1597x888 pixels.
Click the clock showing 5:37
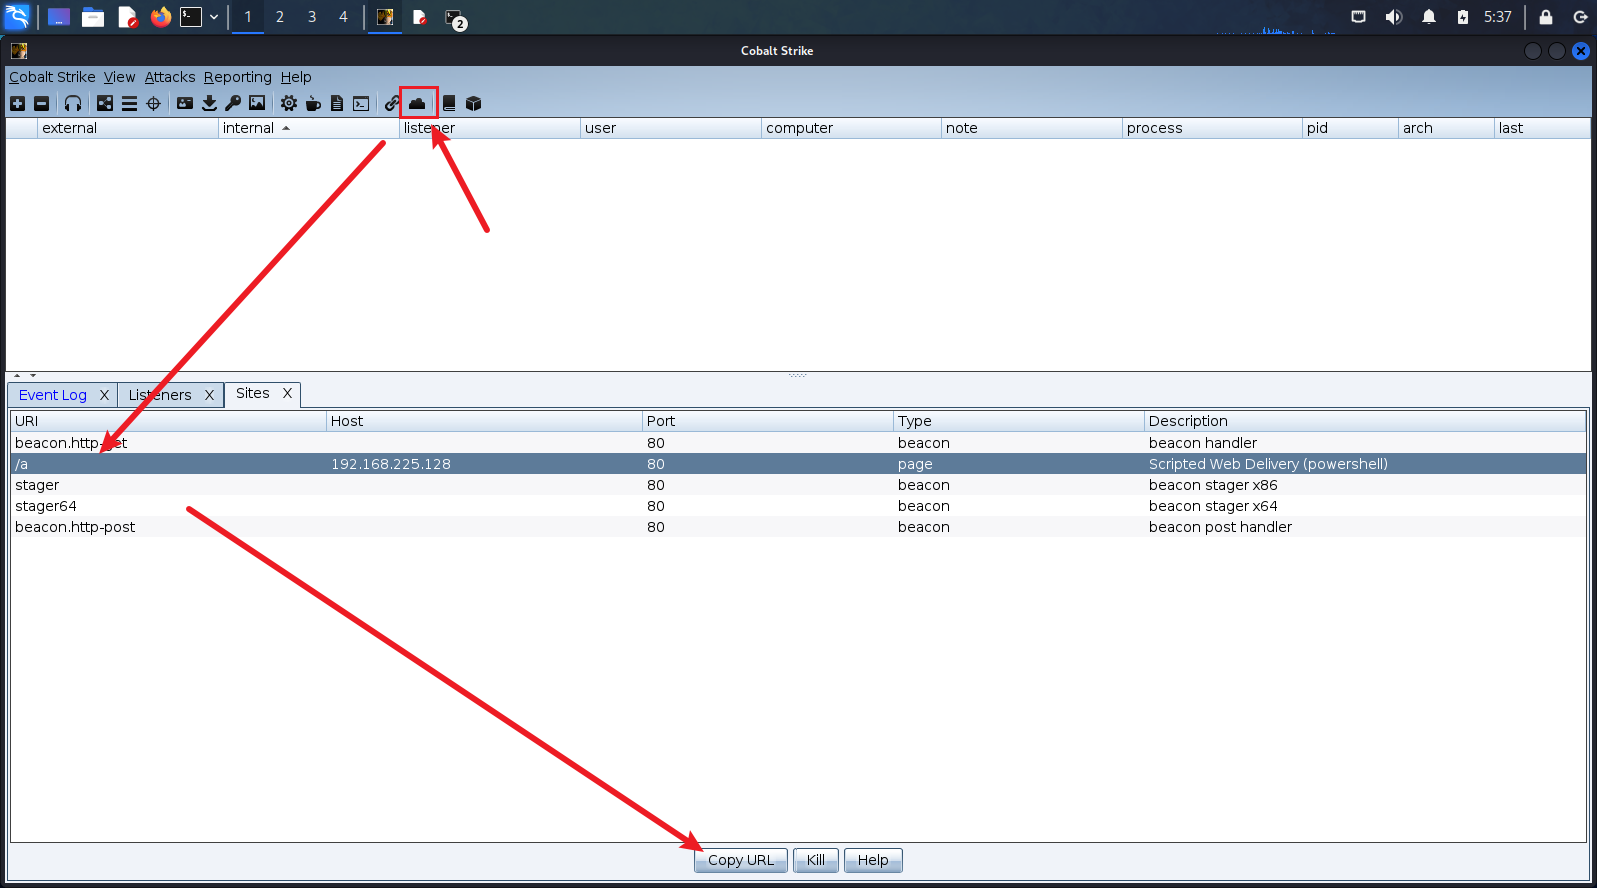1498,17
